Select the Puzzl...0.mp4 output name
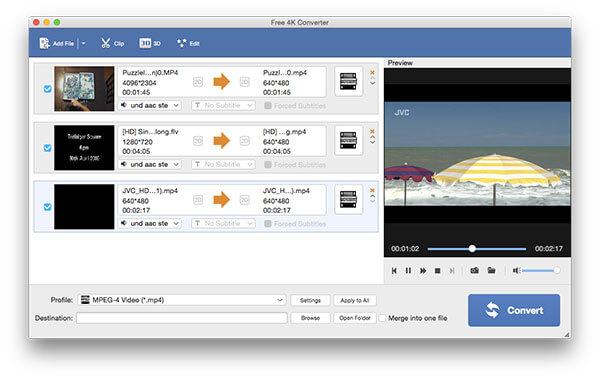The image size is (600, 380). click(285, 73)
